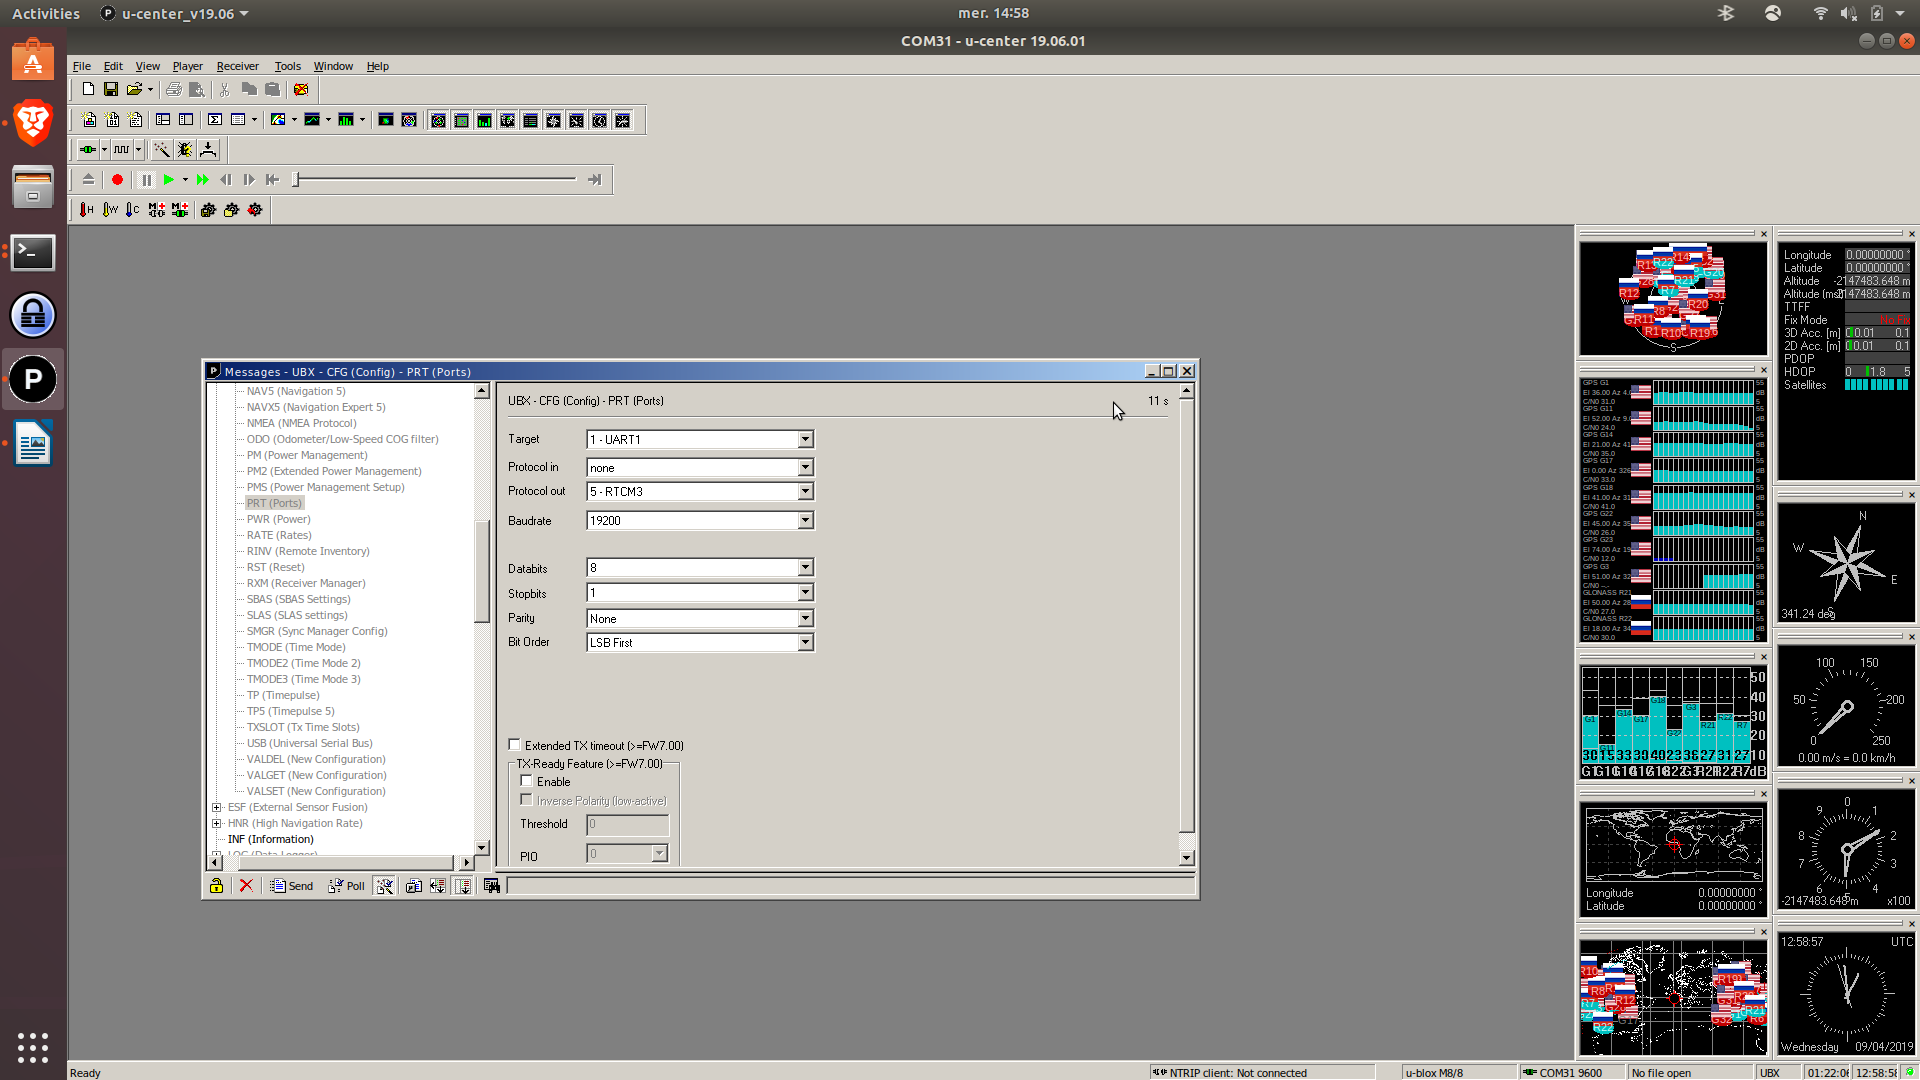
Task: Click the autobauding magic wand icon
Action: (161, 150)
